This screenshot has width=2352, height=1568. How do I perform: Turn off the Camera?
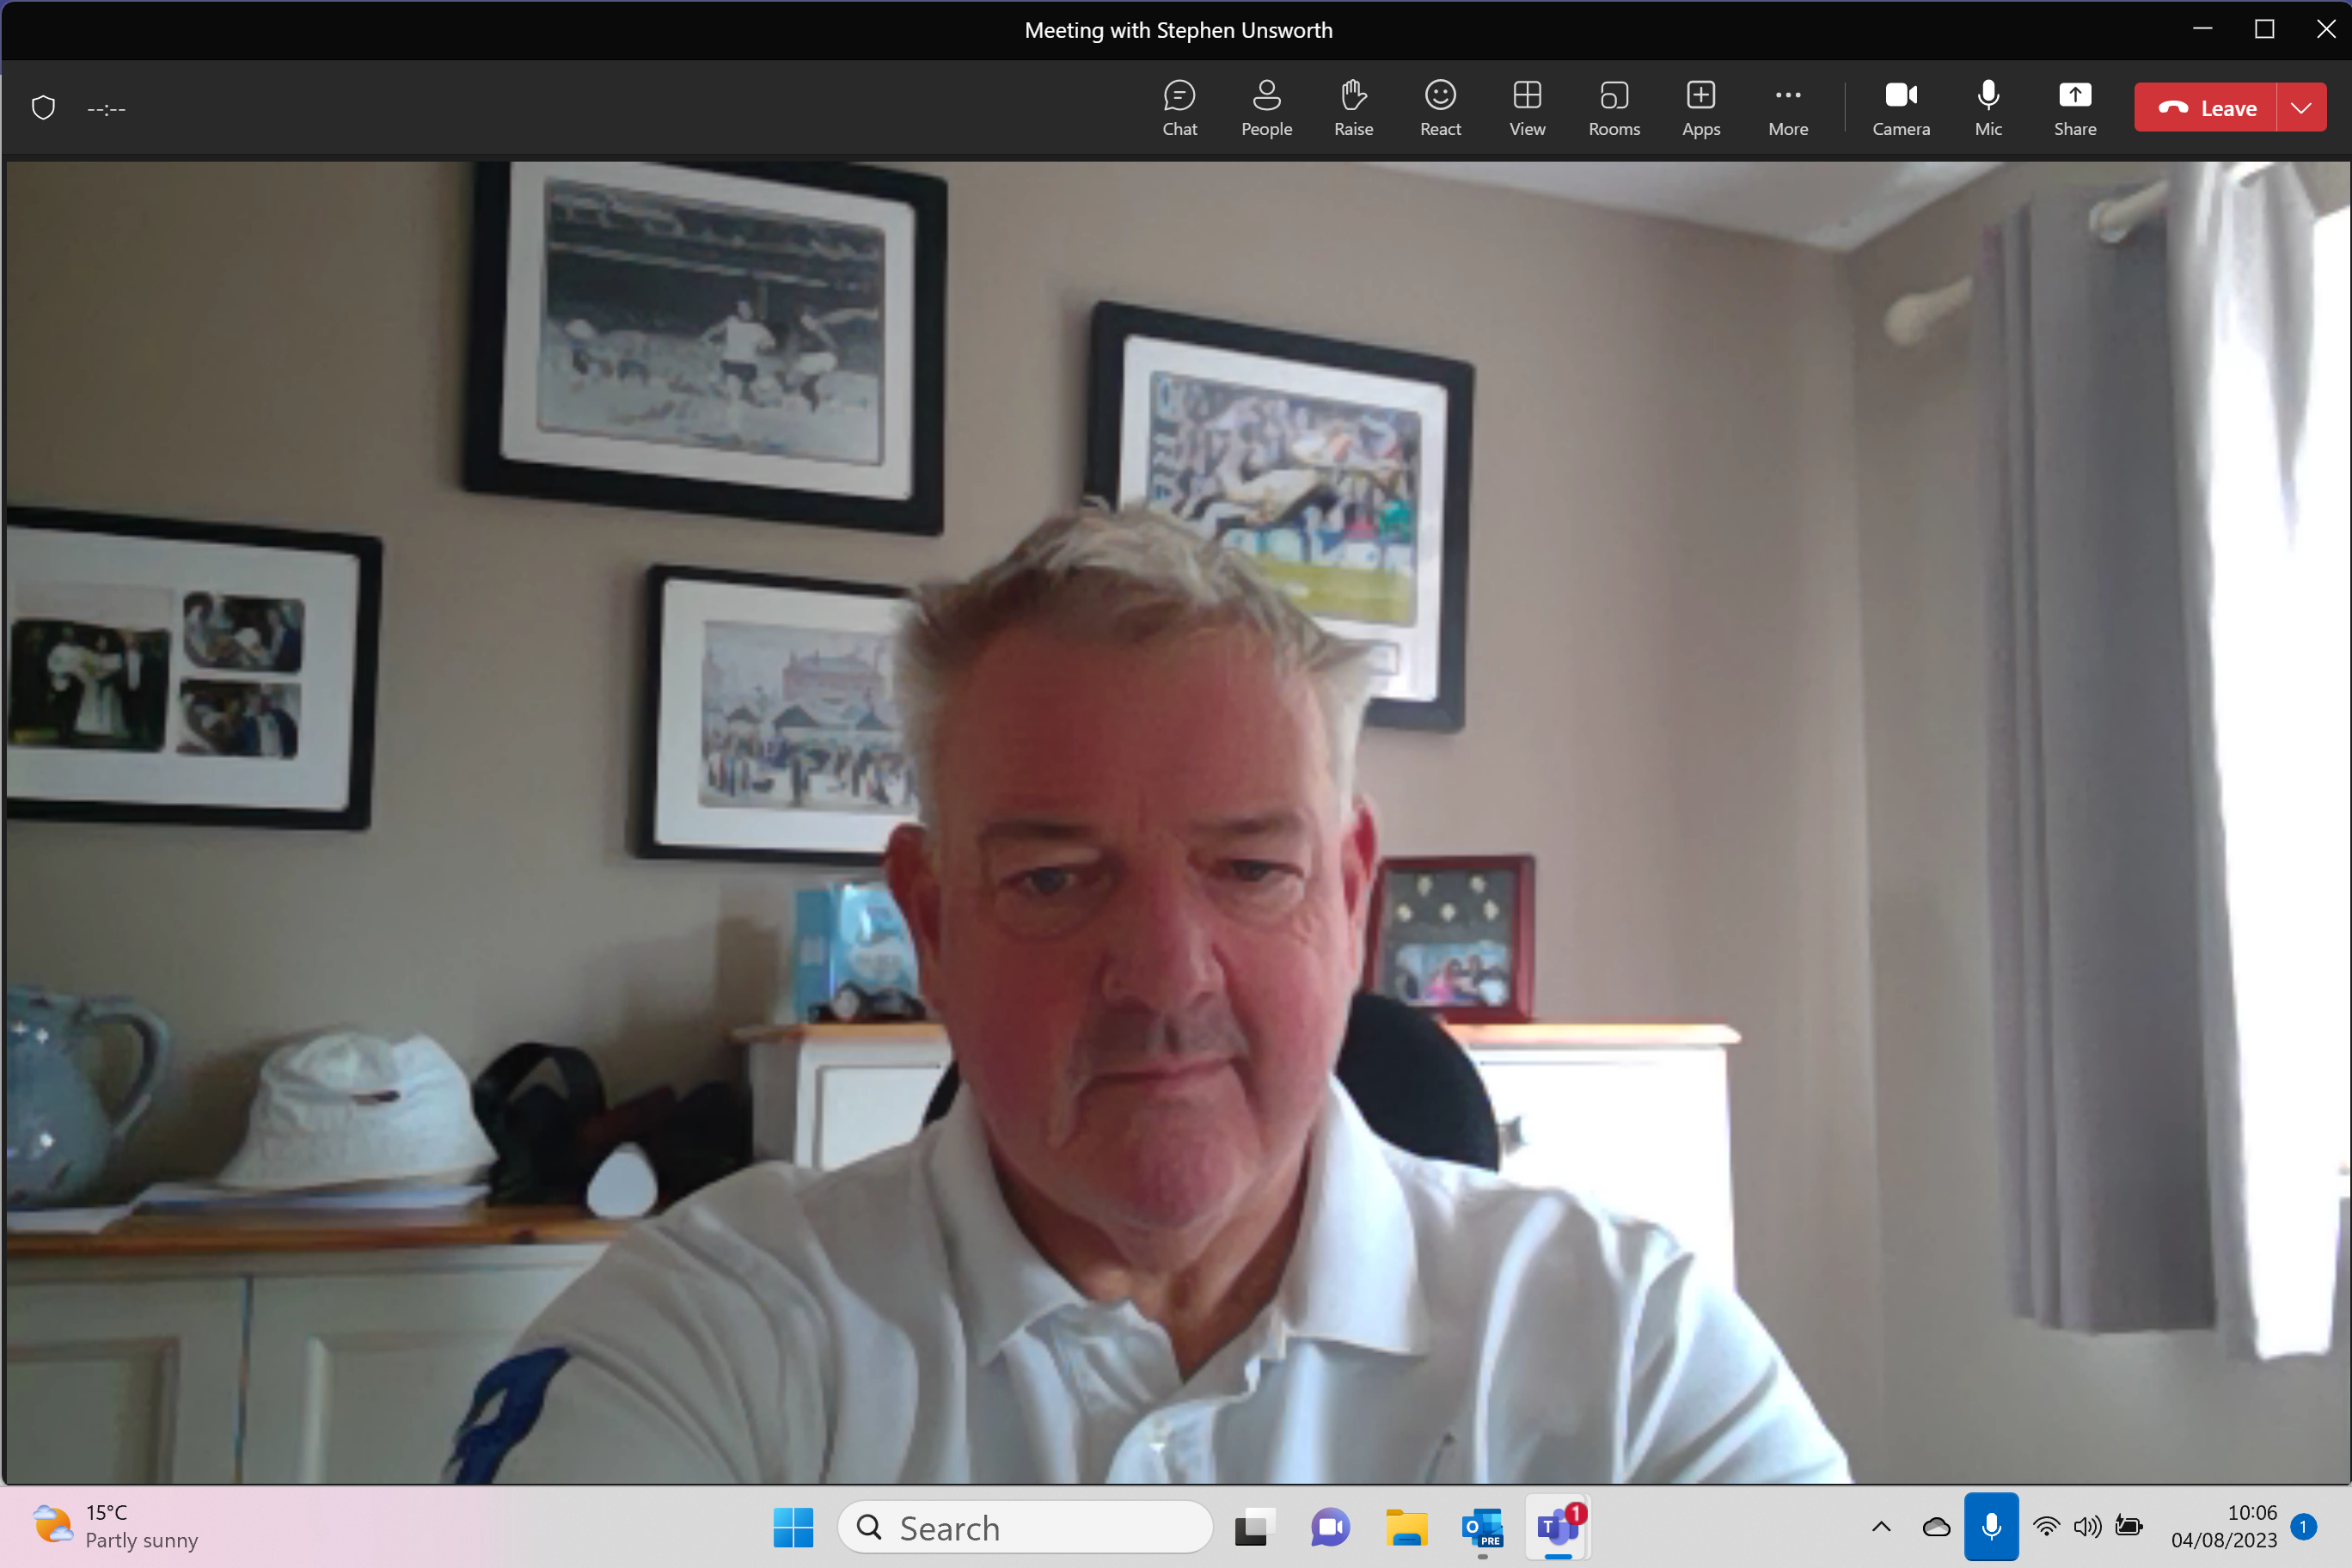1900,107
